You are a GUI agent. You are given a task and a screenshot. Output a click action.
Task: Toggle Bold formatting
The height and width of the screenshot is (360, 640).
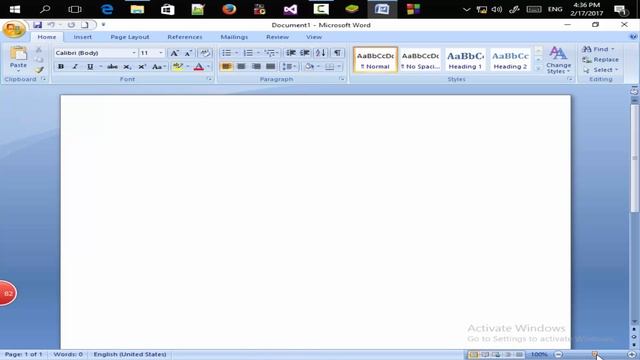point(61,67)
